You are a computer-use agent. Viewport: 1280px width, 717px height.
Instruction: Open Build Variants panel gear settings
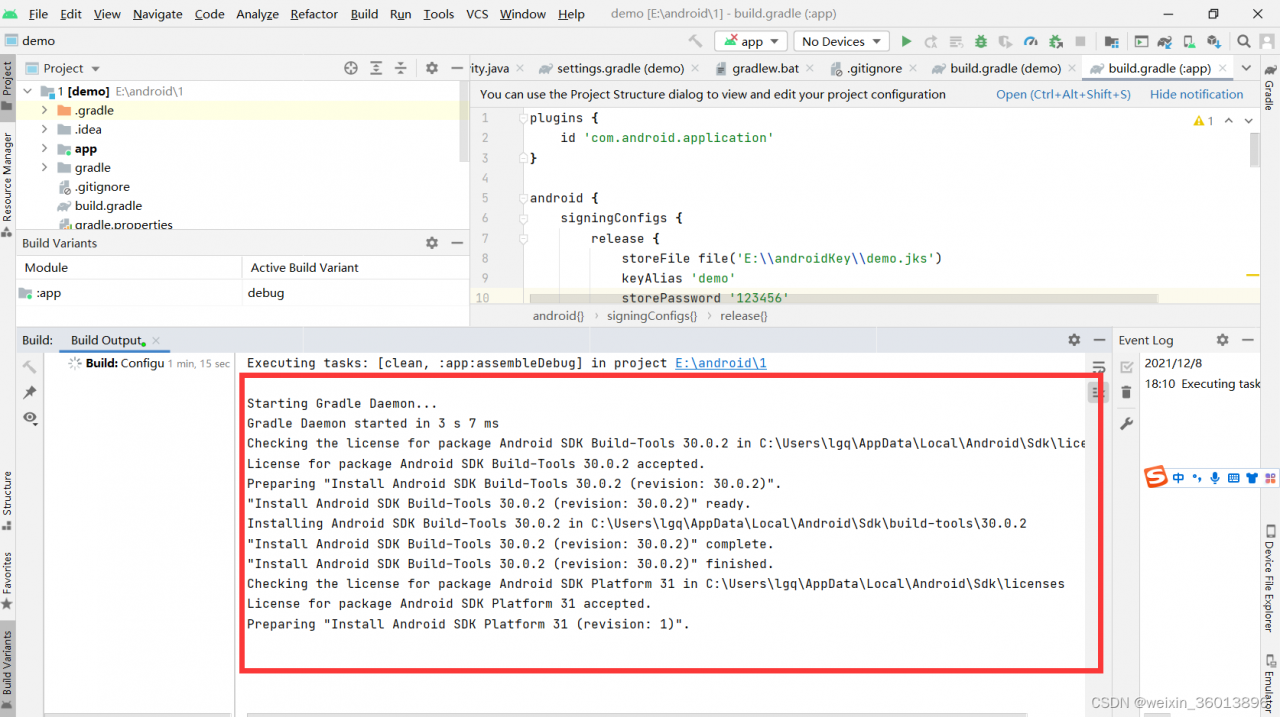pos(432,243)
